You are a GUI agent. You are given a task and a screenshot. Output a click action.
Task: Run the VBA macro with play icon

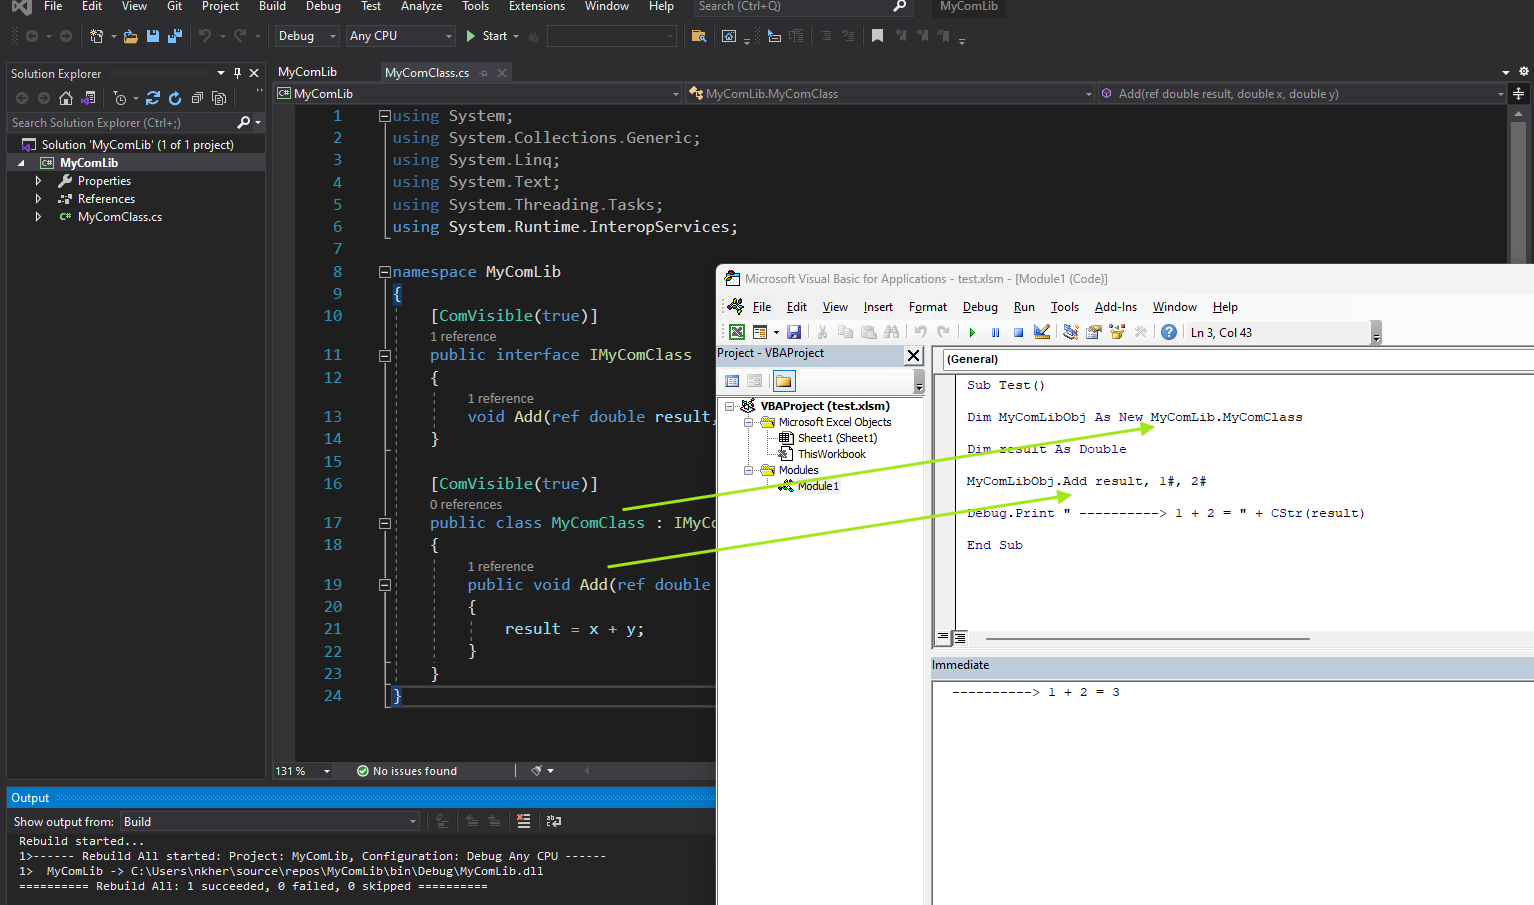[972, 332]
